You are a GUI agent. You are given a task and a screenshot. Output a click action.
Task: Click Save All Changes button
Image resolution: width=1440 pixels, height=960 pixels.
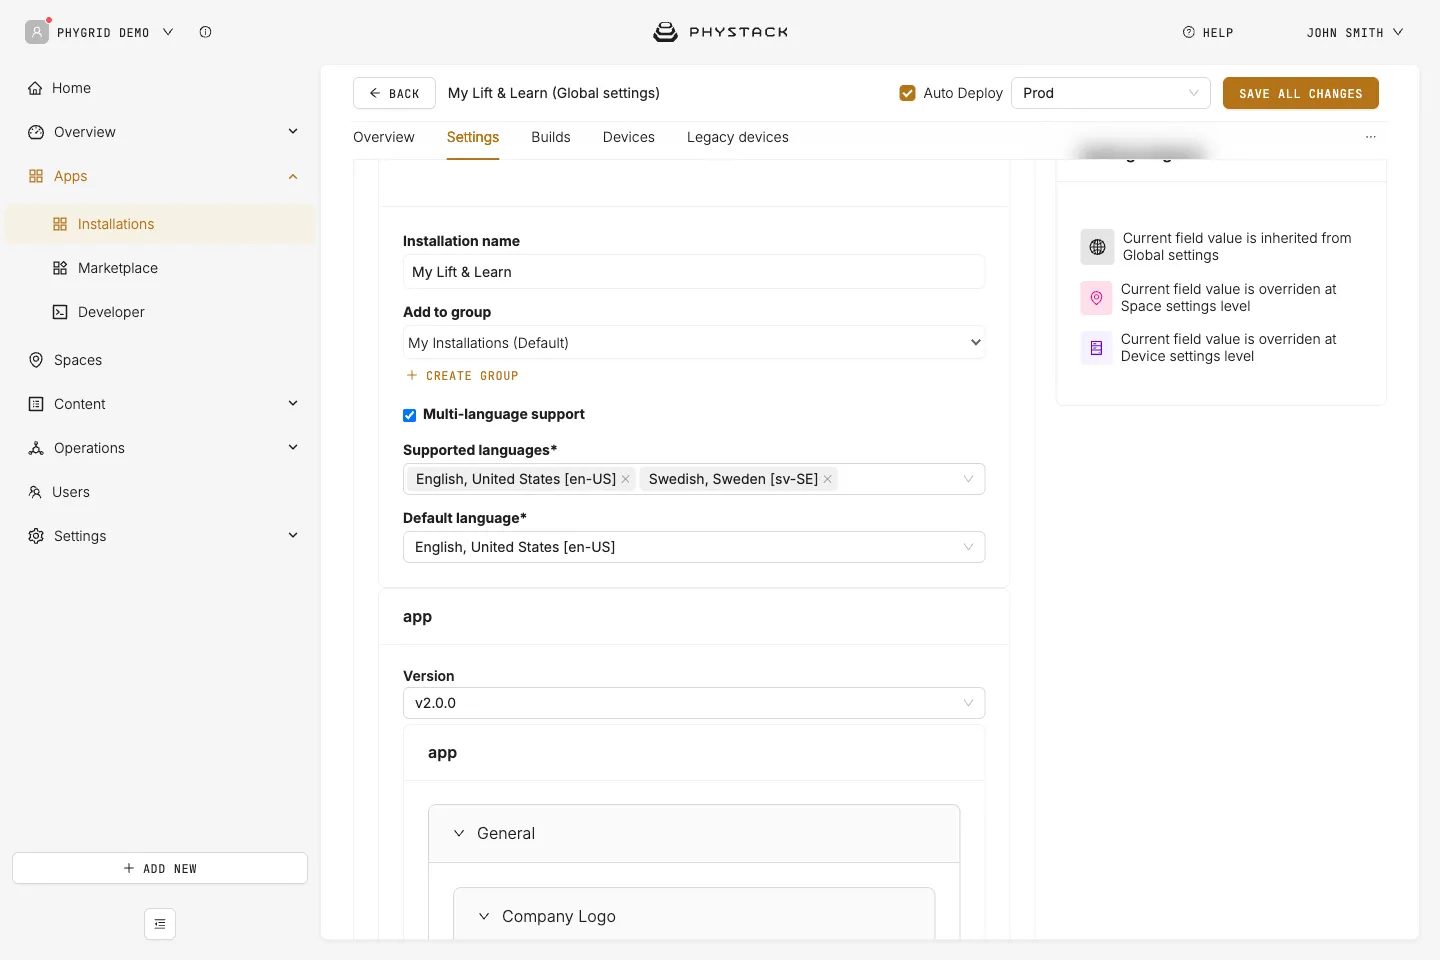(x=1301, y=93)
